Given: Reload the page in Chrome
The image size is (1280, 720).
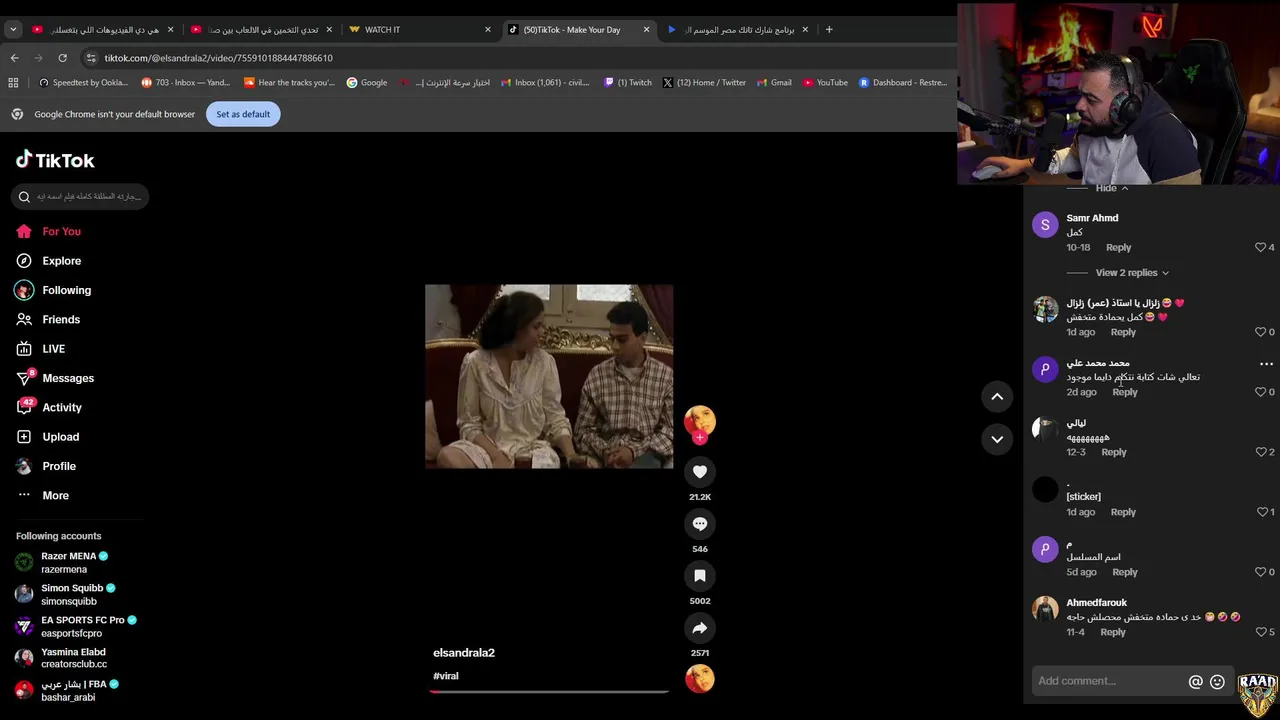Looking at the screenshot, I should (x=62, y=58).
